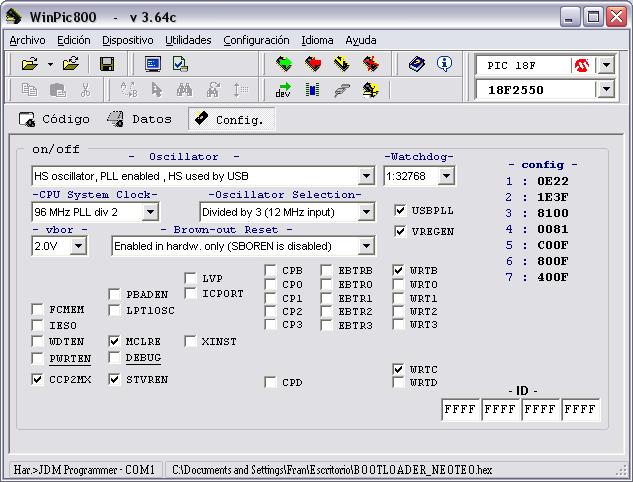The width and height of the screenshot is (633, 482).
Task: Click the Save file floppy disk icon
Action: [107, 64]
